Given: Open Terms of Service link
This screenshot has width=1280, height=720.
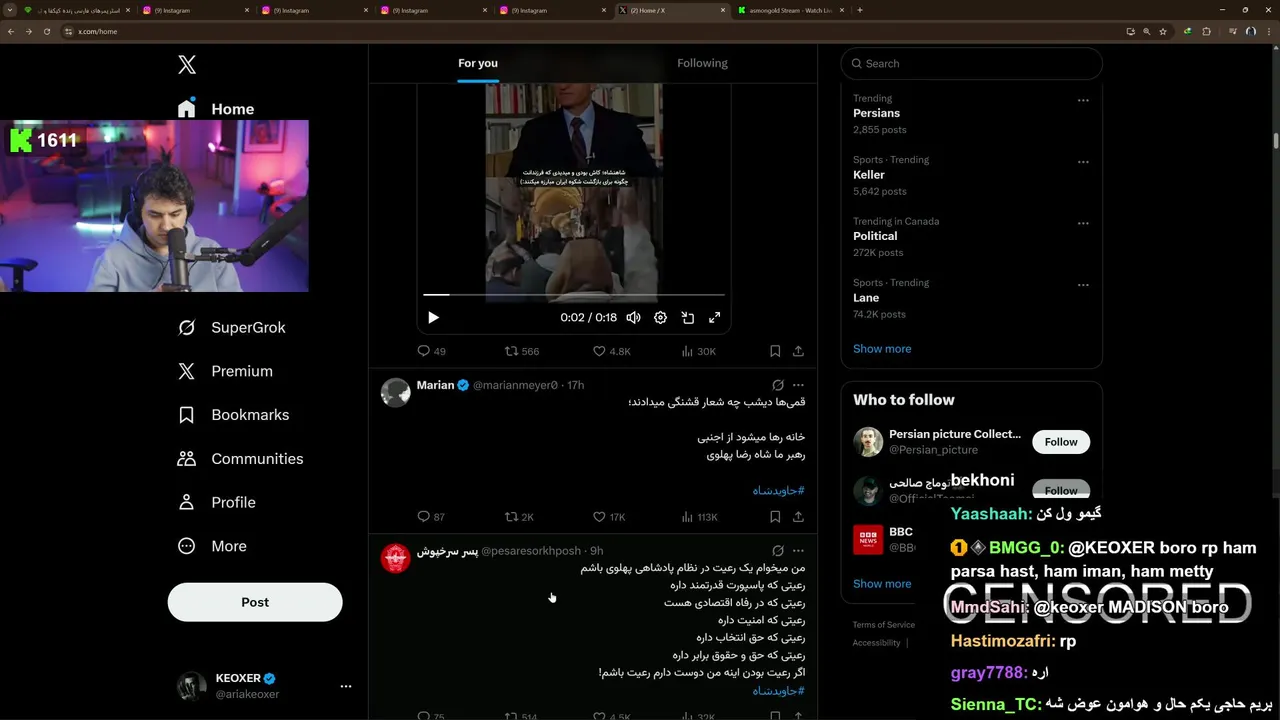Looking at the screenshot, I should click(883, 625).
